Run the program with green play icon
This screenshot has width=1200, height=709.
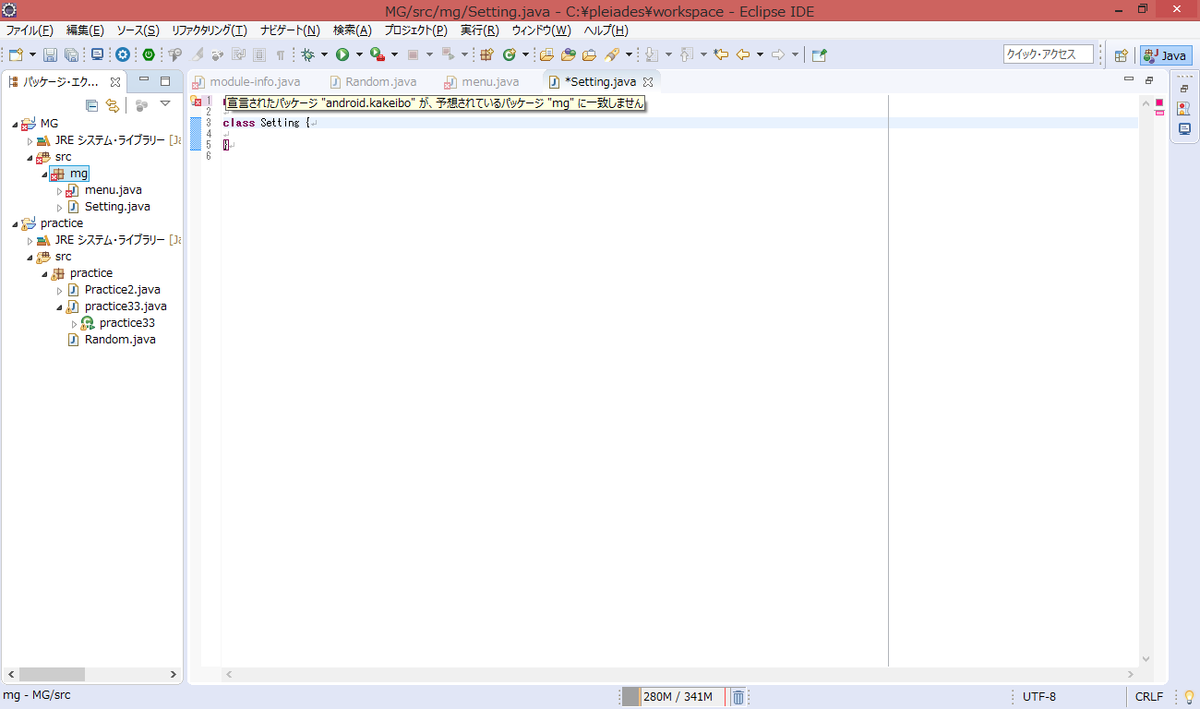342,55
